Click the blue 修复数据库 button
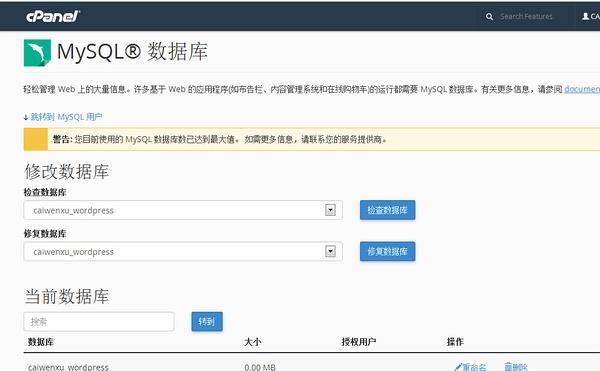Image resolution: width=600 pixels, height=371 pixels. pyautogui.click(x=387, y=251)
